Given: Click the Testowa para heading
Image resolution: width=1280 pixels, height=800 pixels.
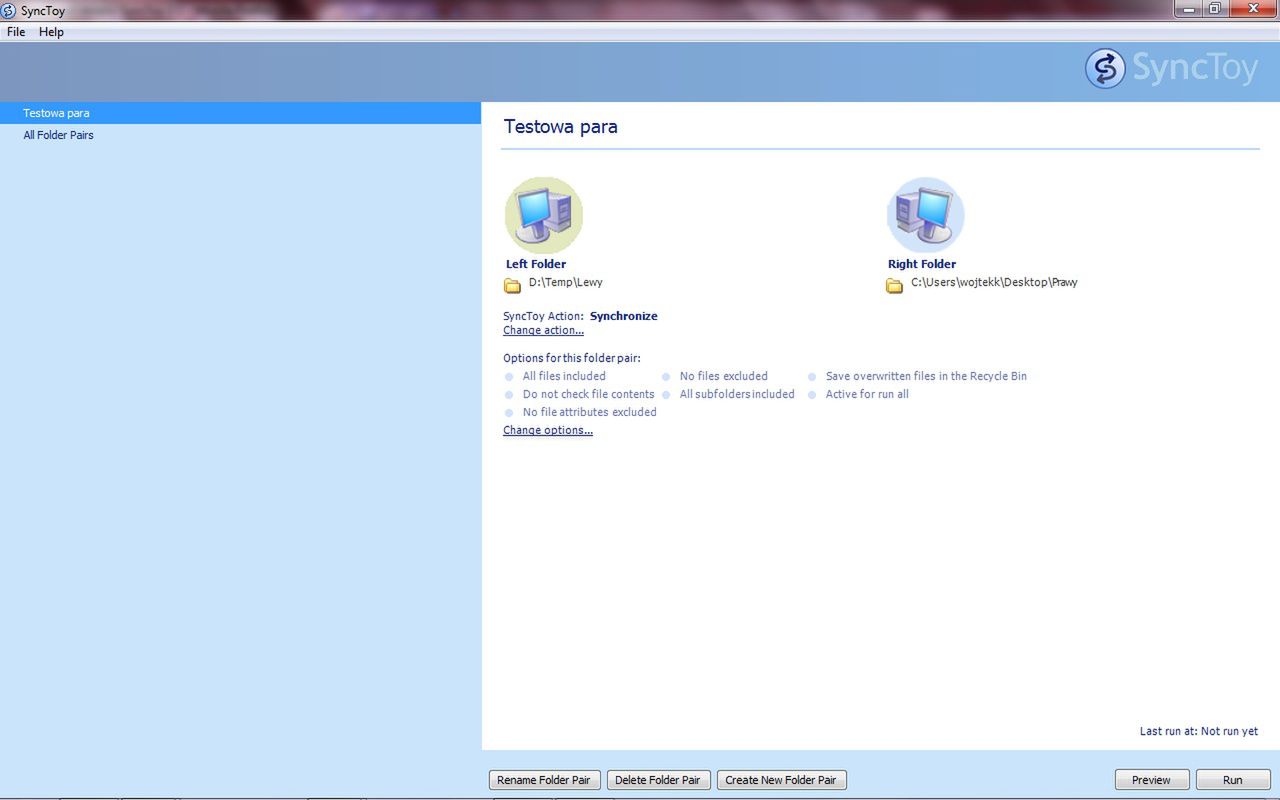Looking at the screenshot, I should tap(561, 127).
